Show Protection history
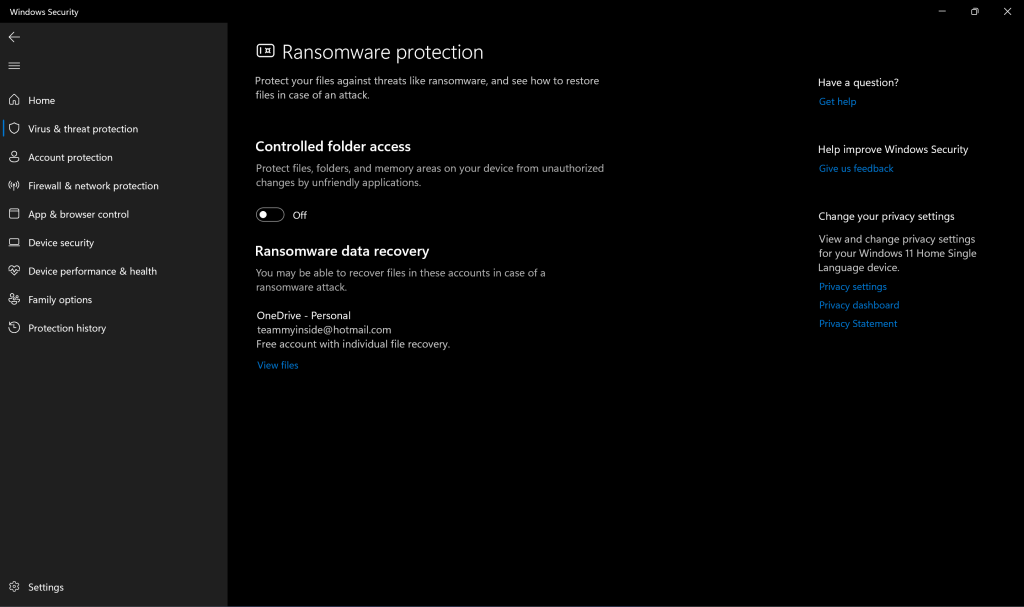 click(67, 328)
